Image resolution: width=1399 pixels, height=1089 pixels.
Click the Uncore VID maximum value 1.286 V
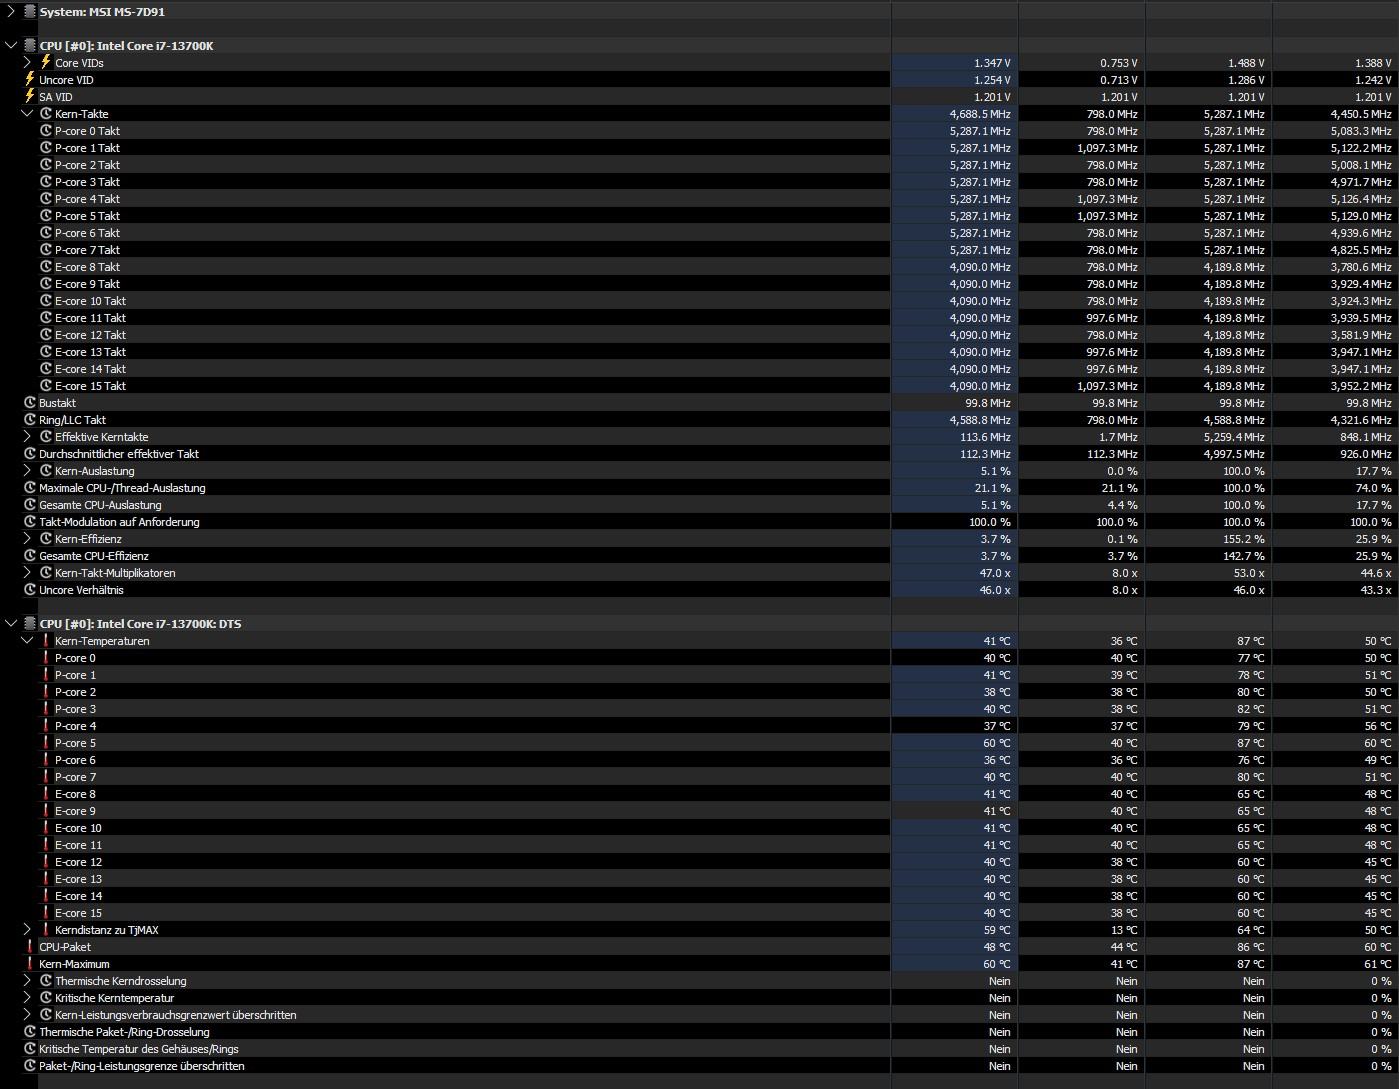pos(1246,80)
